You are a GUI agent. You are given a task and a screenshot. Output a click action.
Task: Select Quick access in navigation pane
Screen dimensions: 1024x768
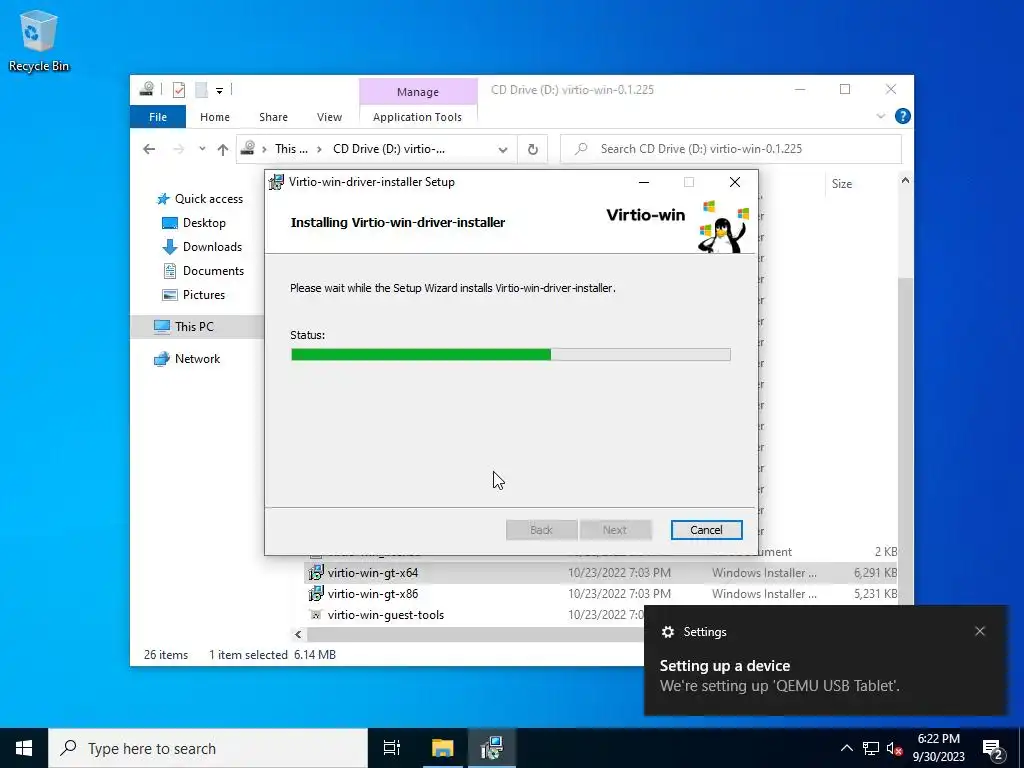tap(200, 199)
